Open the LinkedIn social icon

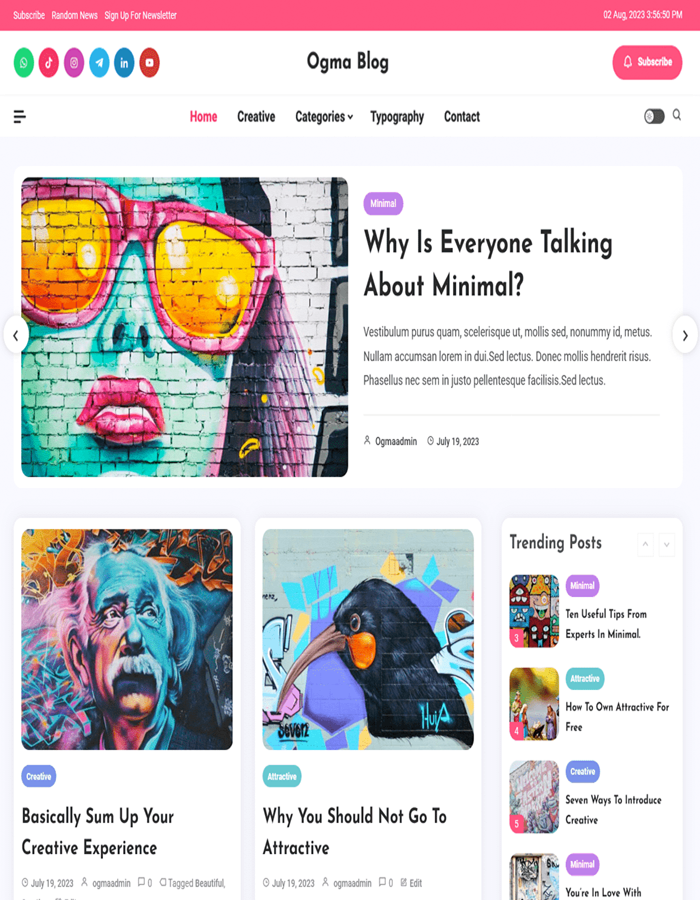124,63
